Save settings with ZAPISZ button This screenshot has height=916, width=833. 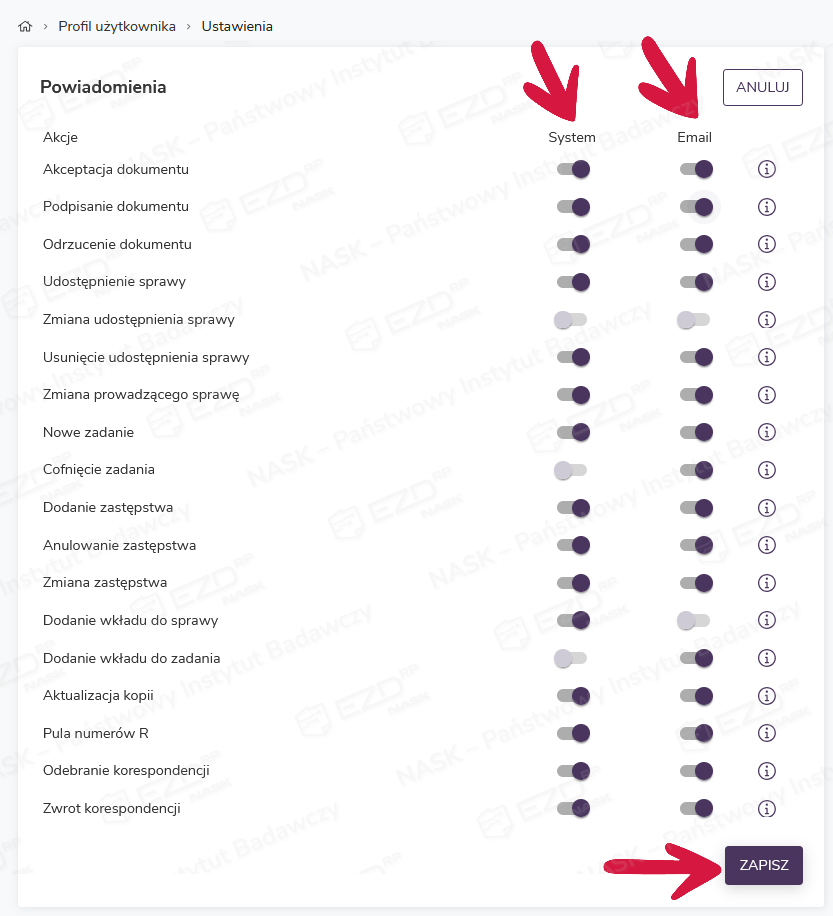(764, 865)
